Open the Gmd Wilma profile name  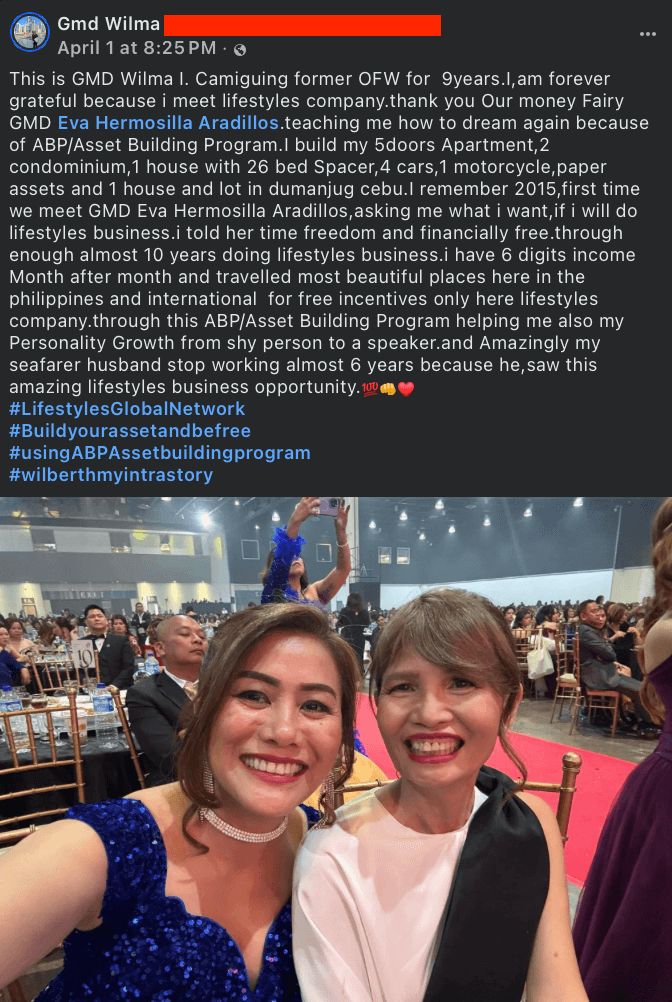point(109,24)
